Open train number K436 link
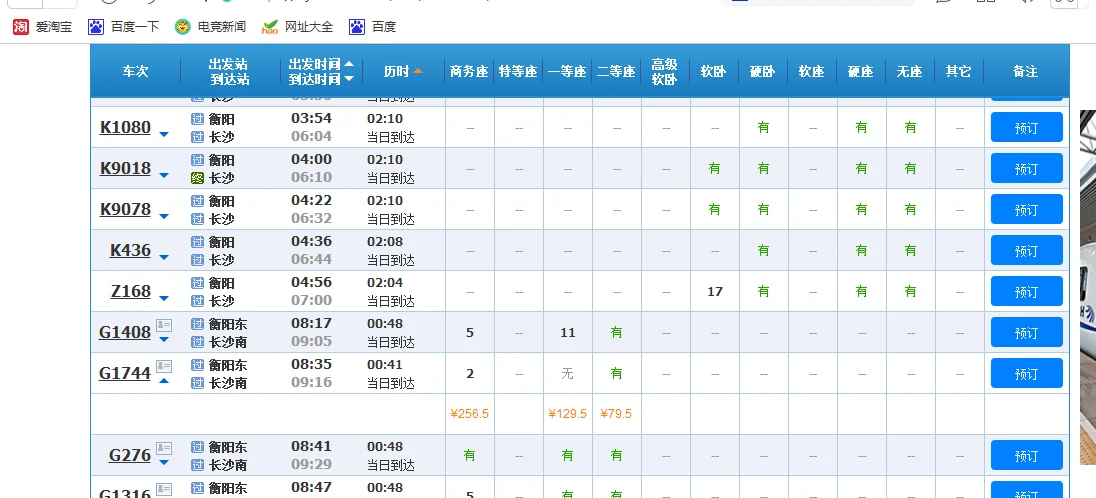1096x498 pixels. click(x=130, y=250)
